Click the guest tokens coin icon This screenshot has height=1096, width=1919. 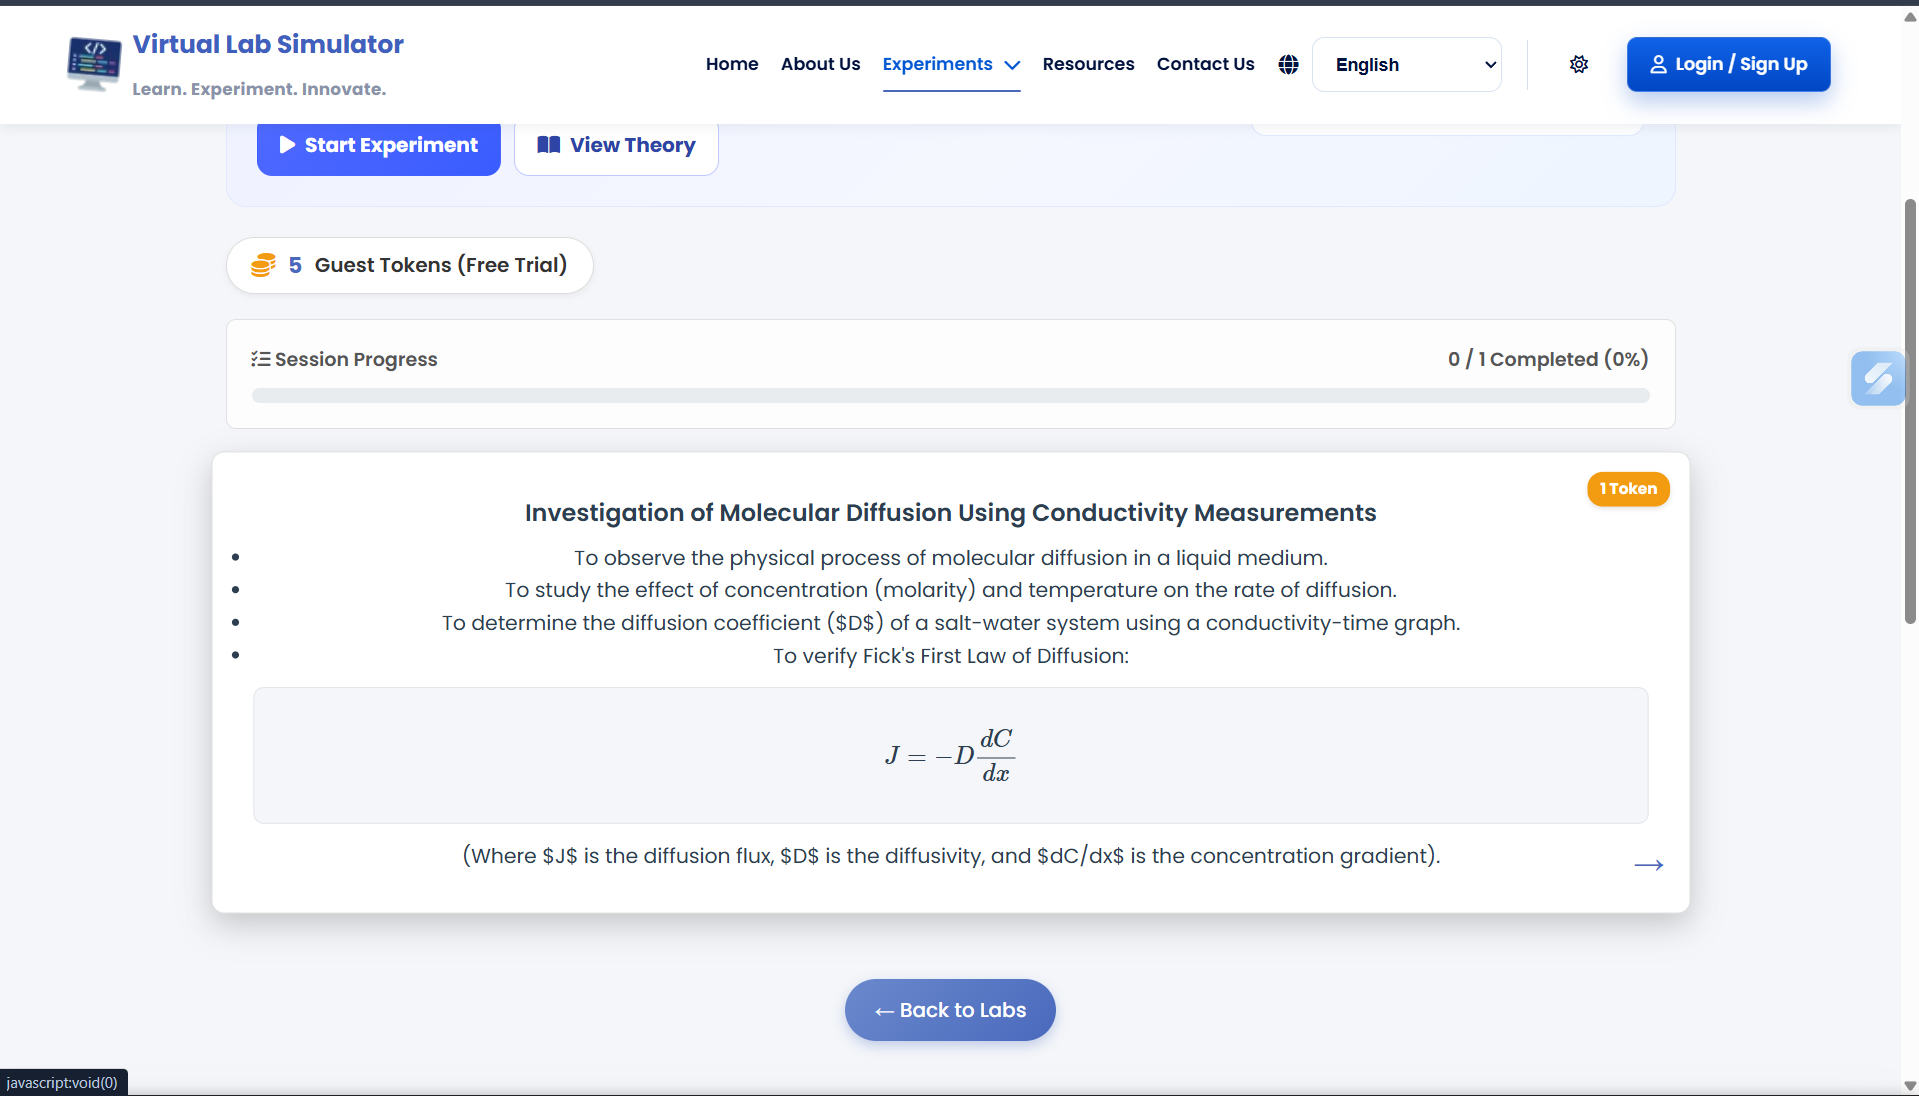click(x=263, y=265)
